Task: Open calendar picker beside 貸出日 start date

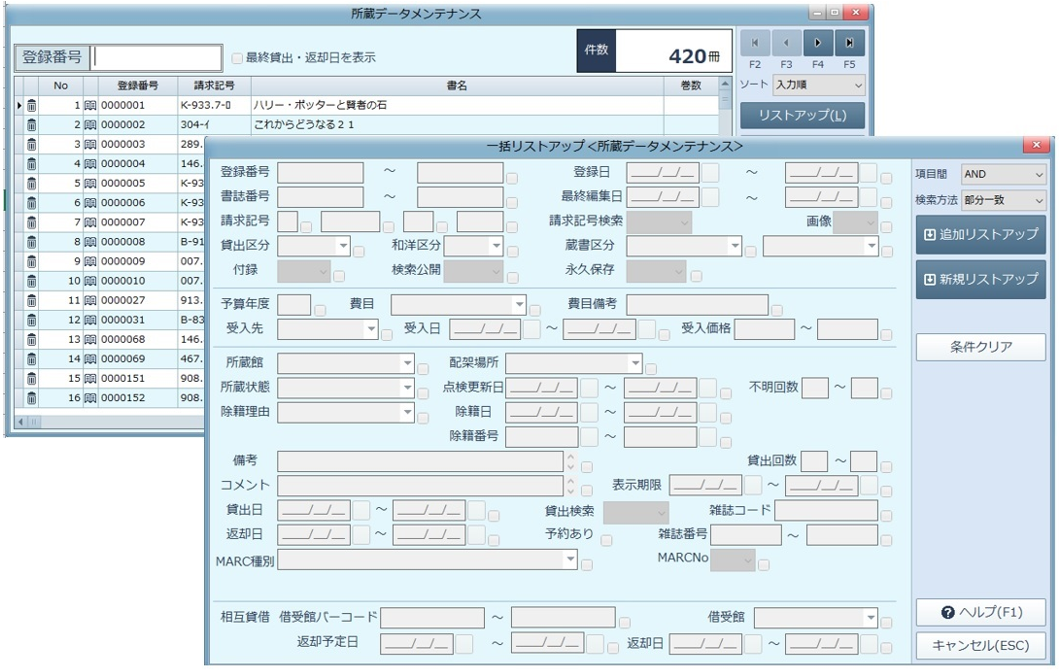Action: pyautogui.click(x=361, y=510)
